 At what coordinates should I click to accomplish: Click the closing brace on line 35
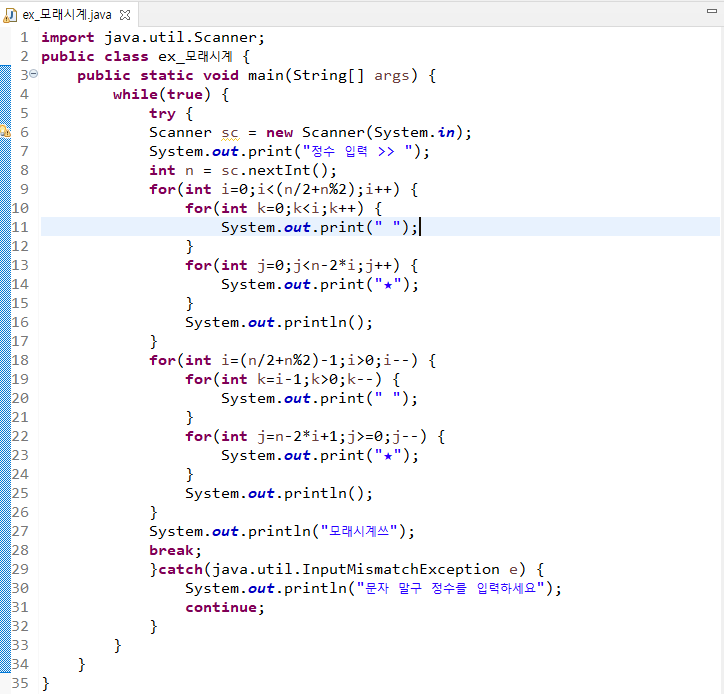click(x=45, y=683)
